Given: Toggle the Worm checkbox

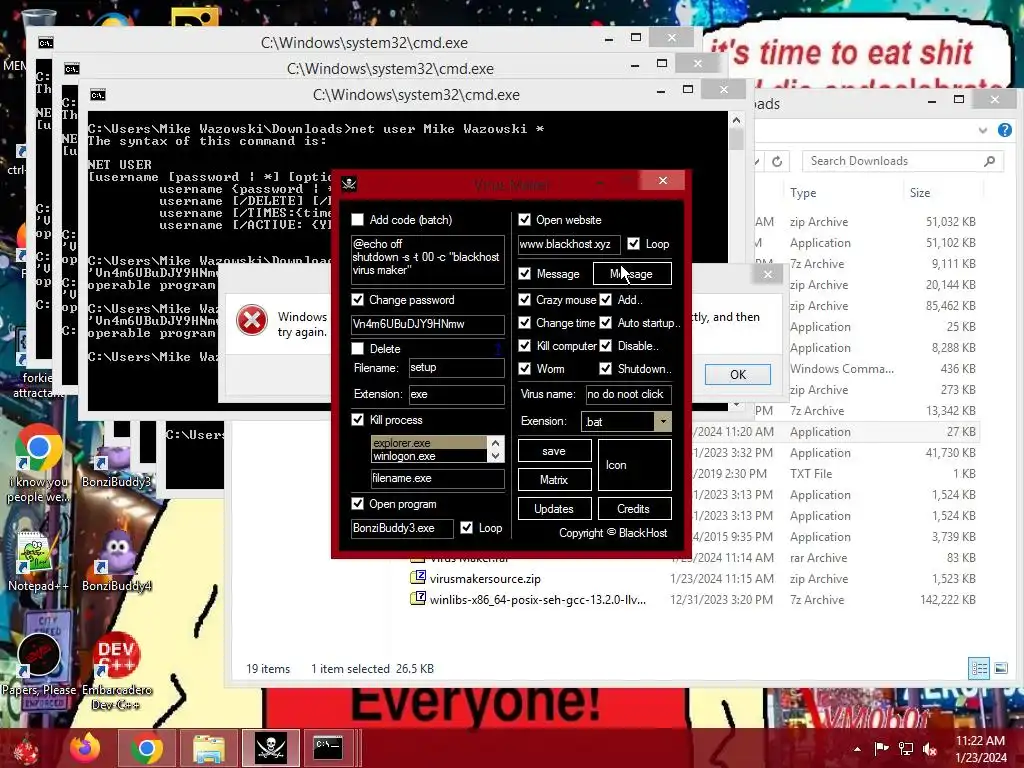Looking at the screenshot, I should coord(524,368).
